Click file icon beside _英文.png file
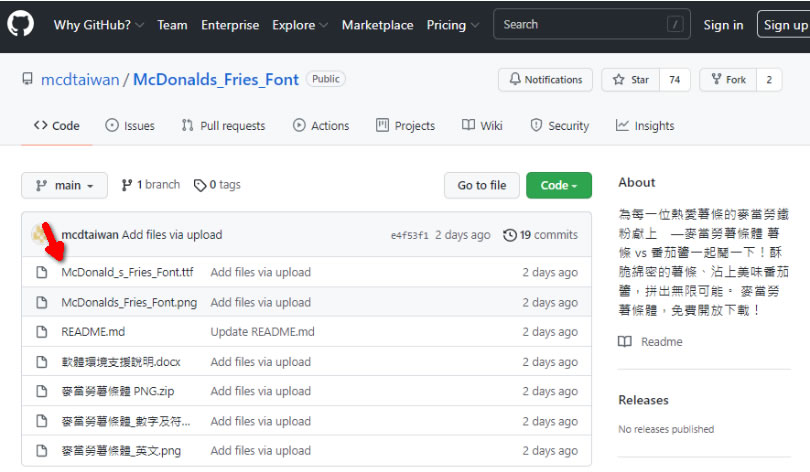 (42, 451)
